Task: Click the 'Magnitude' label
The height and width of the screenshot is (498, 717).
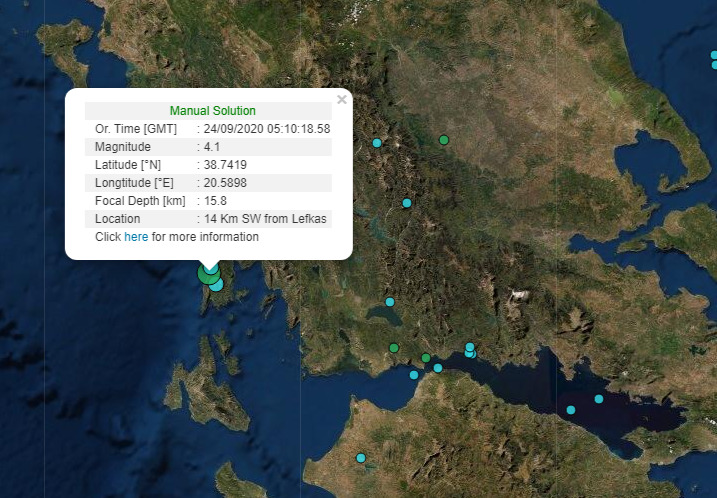Action: click(123, 147)
